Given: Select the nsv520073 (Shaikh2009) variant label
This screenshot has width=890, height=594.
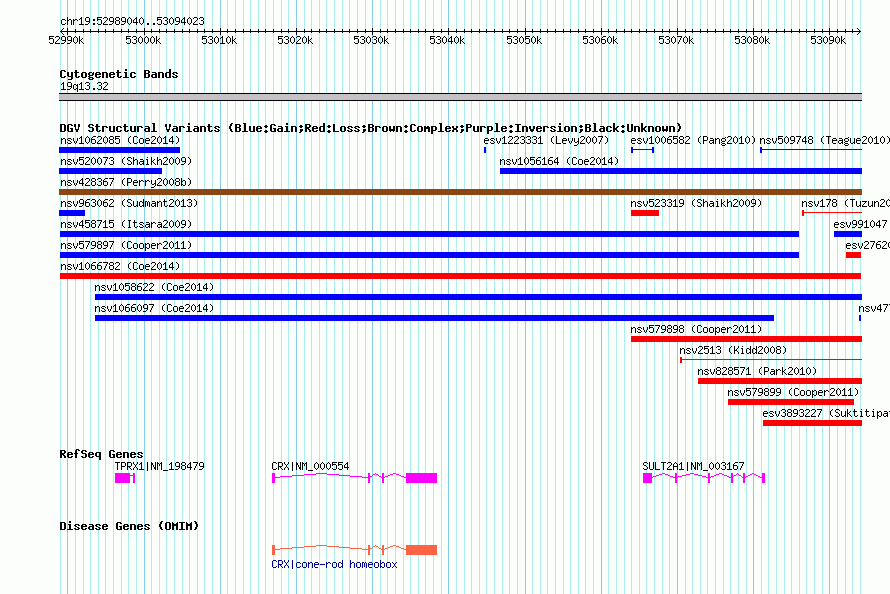Looking at the screenshot, I should coord(126,161).
